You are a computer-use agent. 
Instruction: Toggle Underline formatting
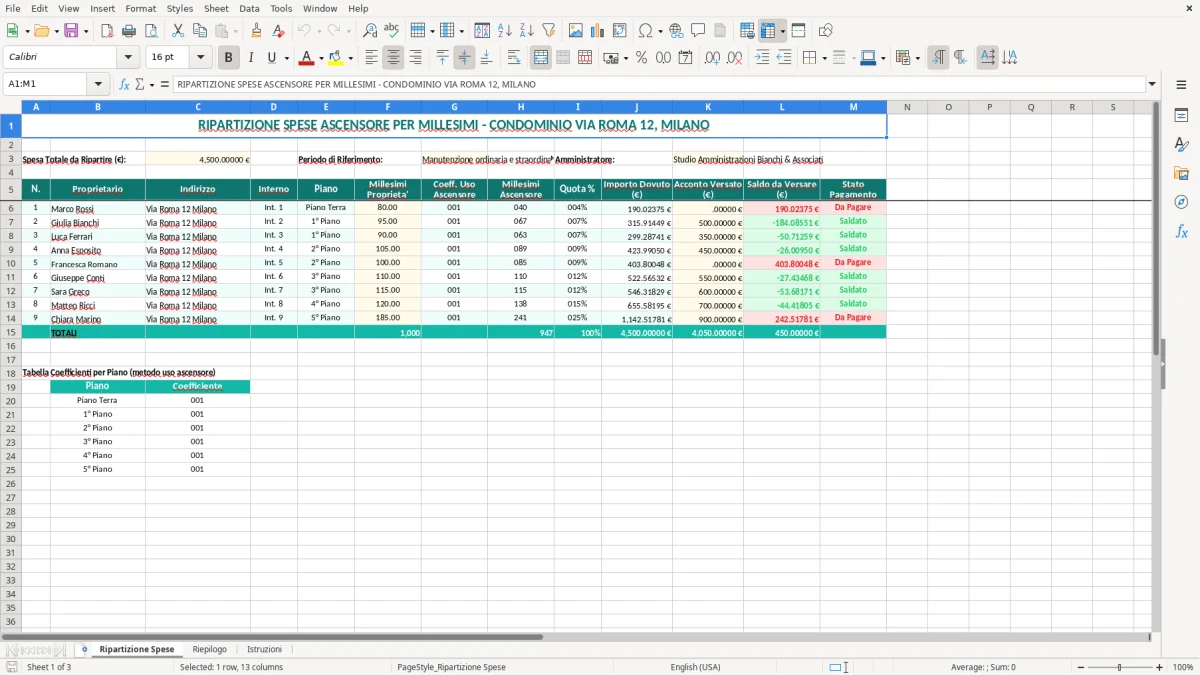tap(271, 58)
